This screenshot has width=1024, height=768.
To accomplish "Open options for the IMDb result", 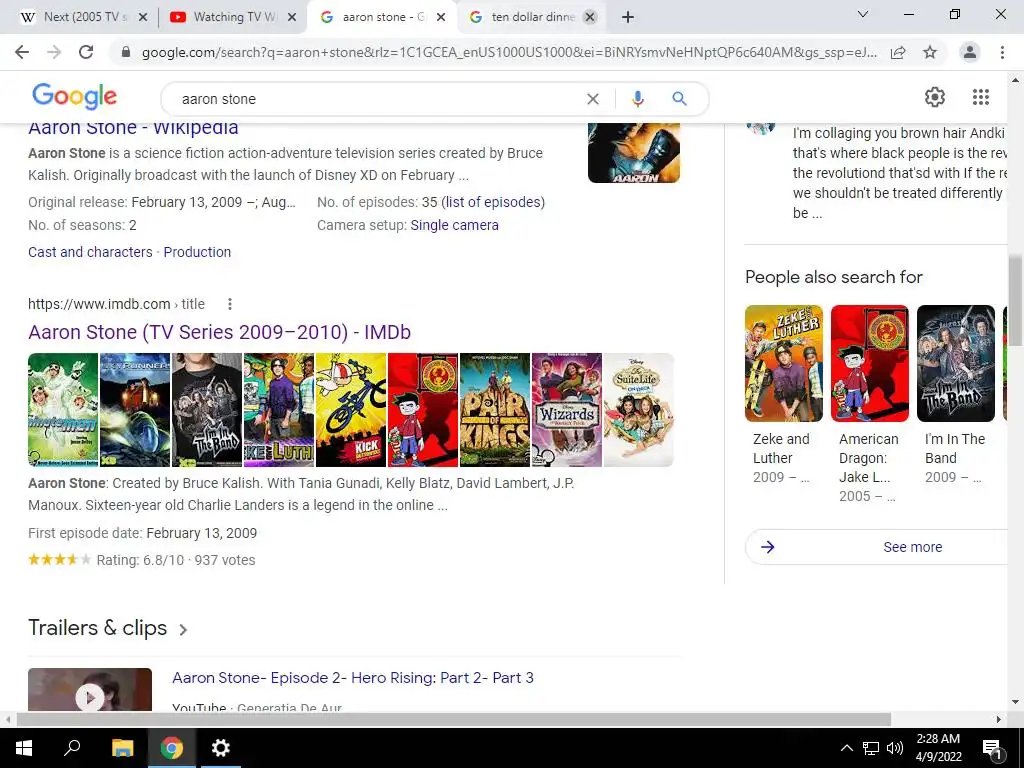I will tap(230, 304).
